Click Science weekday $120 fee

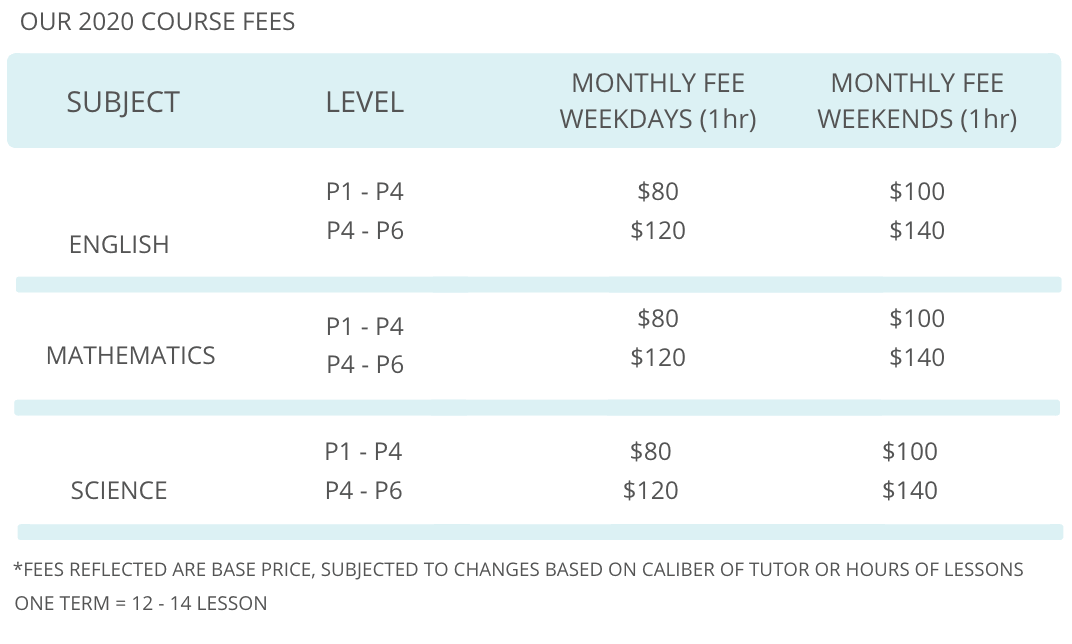pyautogui.click(x=650, y=491)
